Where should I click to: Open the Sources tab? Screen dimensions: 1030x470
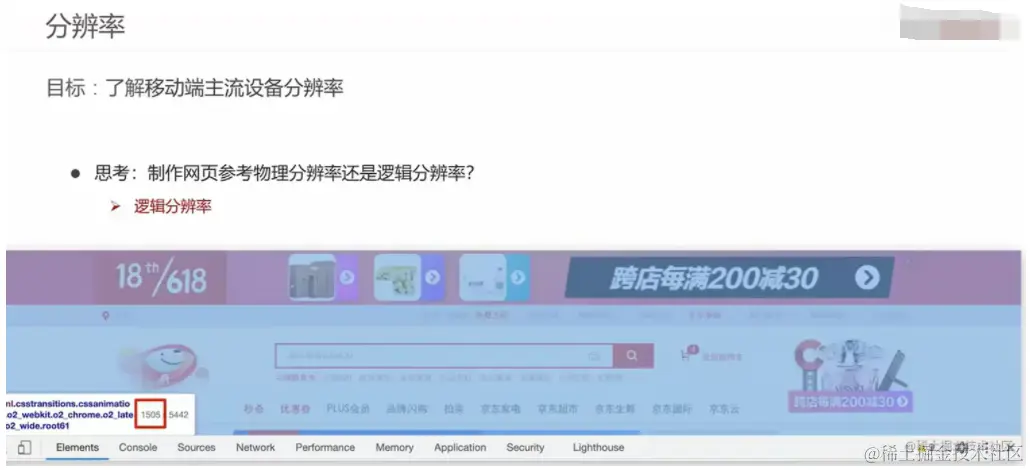click(x=196, y=448)
